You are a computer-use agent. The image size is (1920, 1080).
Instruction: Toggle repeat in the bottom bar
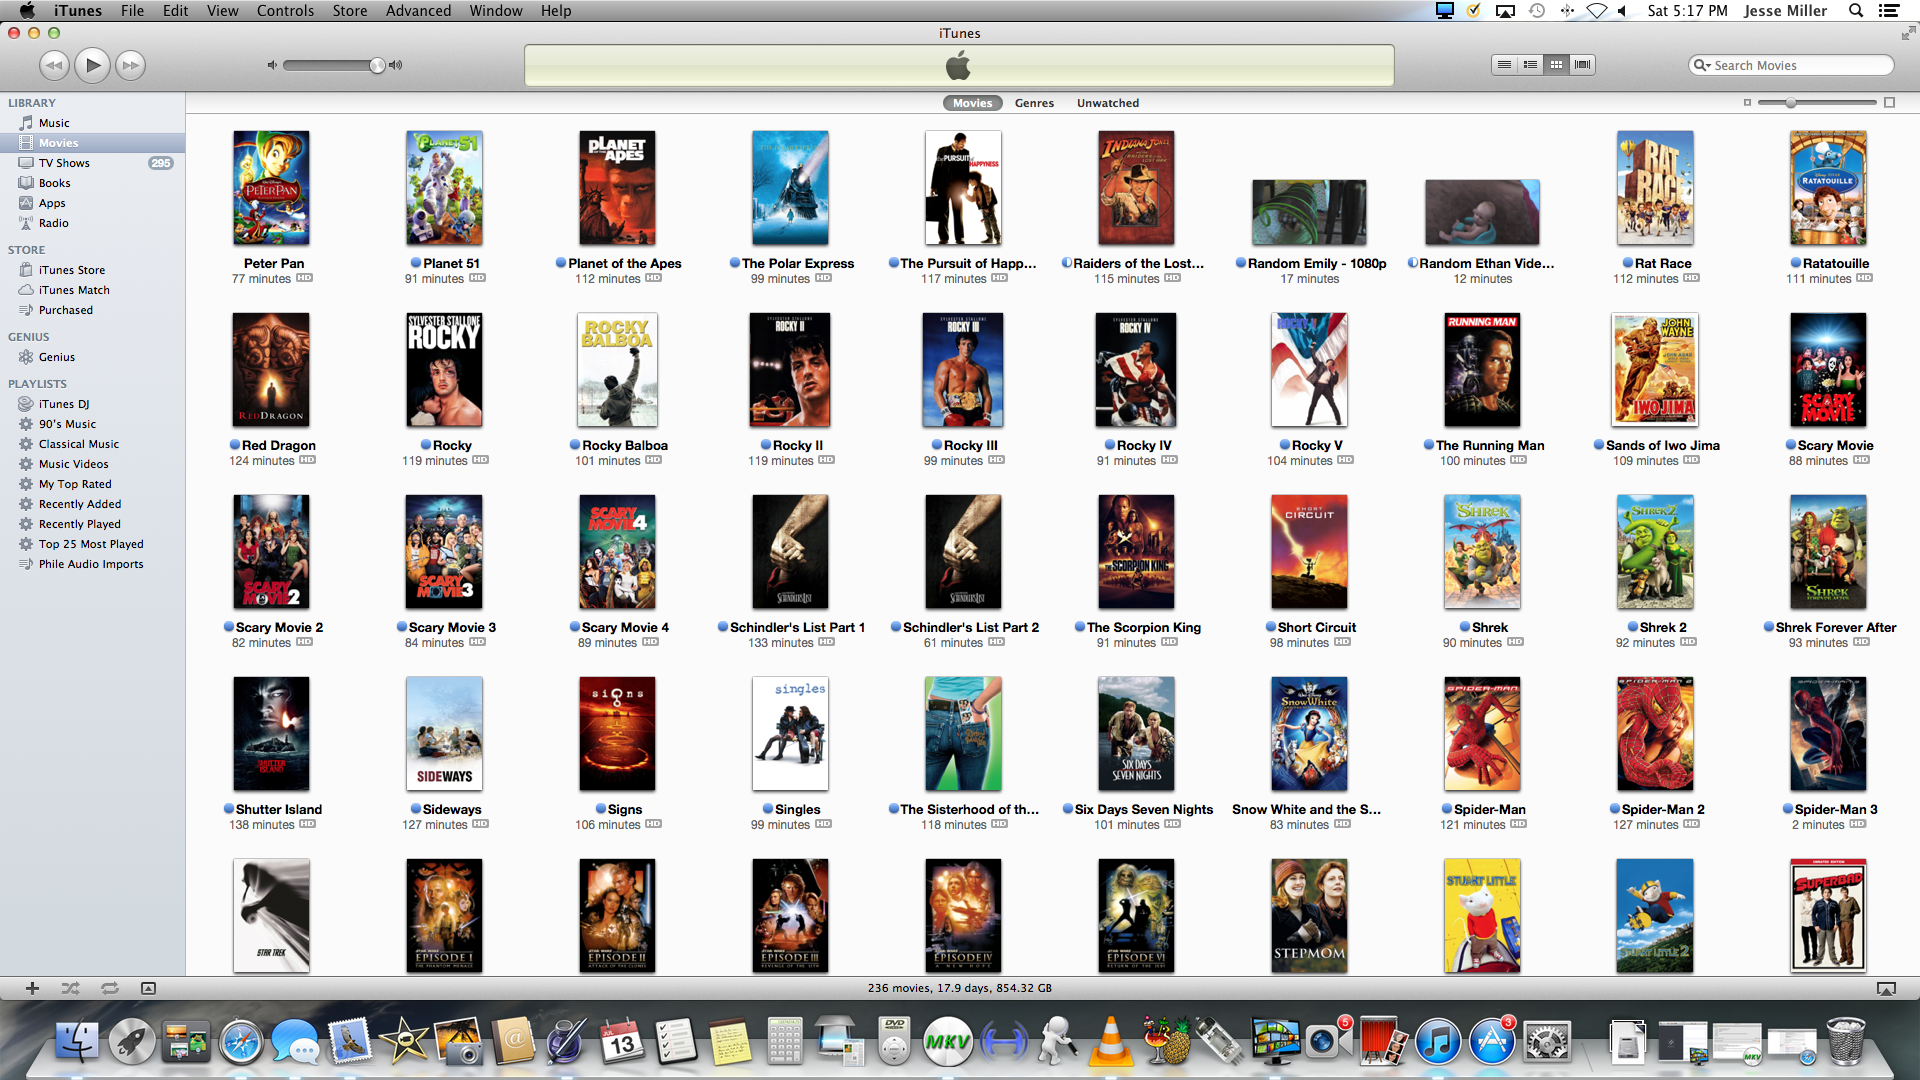click(x=110, y=988)
